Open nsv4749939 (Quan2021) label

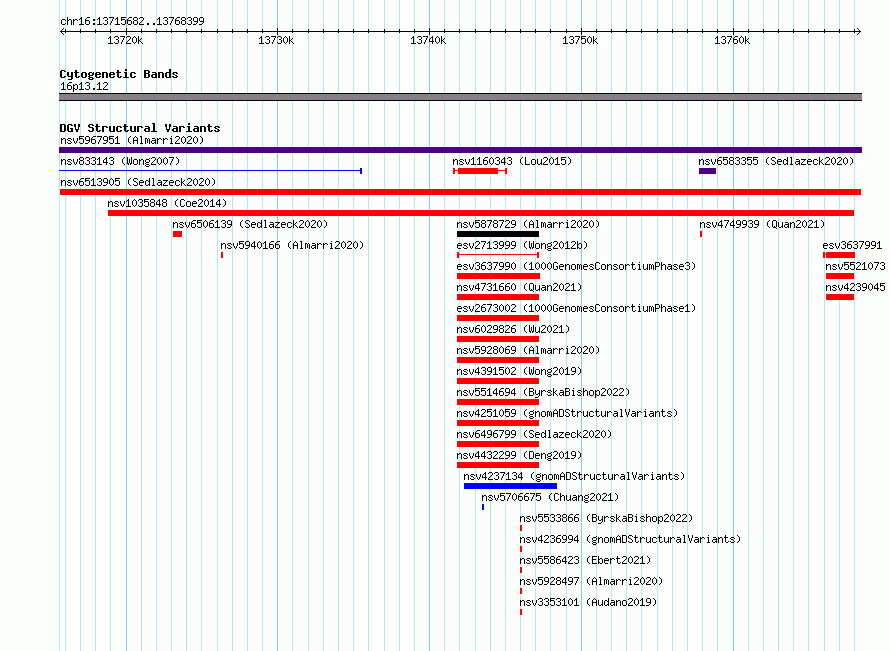pyautogui.click(x=762, y=224)
